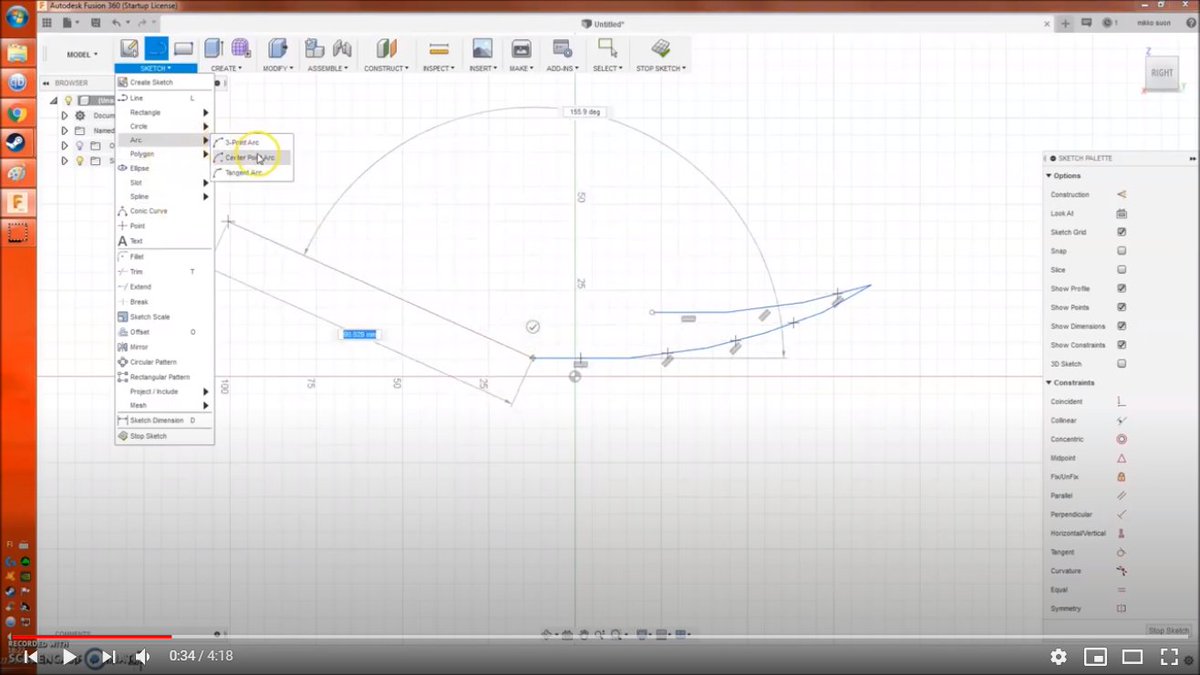Select Center Point Arc from Arc submenu
Viewport: 1200px width, 675px height.
click(252, 158)
